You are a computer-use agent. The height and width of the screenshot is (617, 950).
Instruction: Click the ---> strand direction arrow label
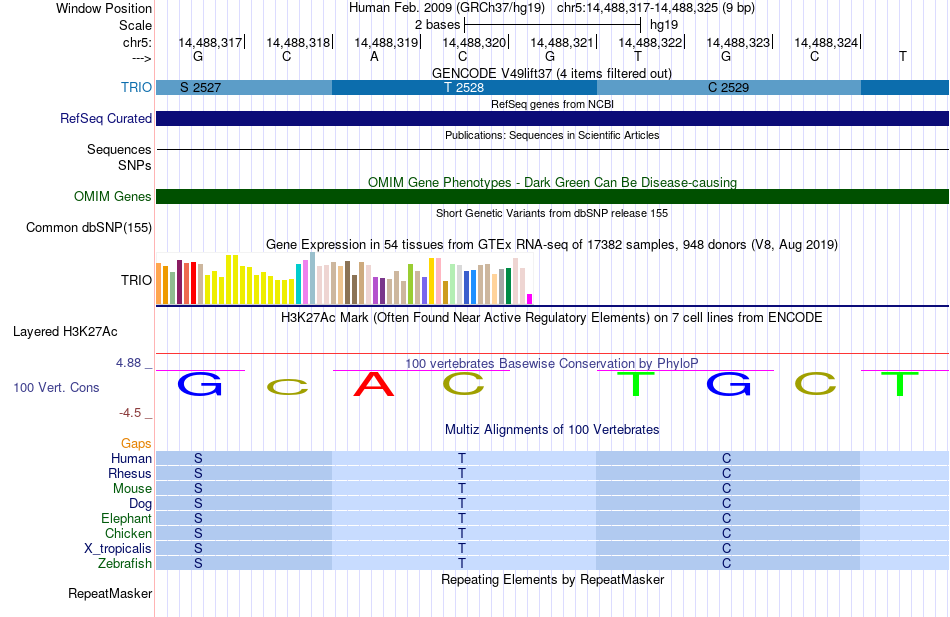[141, 58]
